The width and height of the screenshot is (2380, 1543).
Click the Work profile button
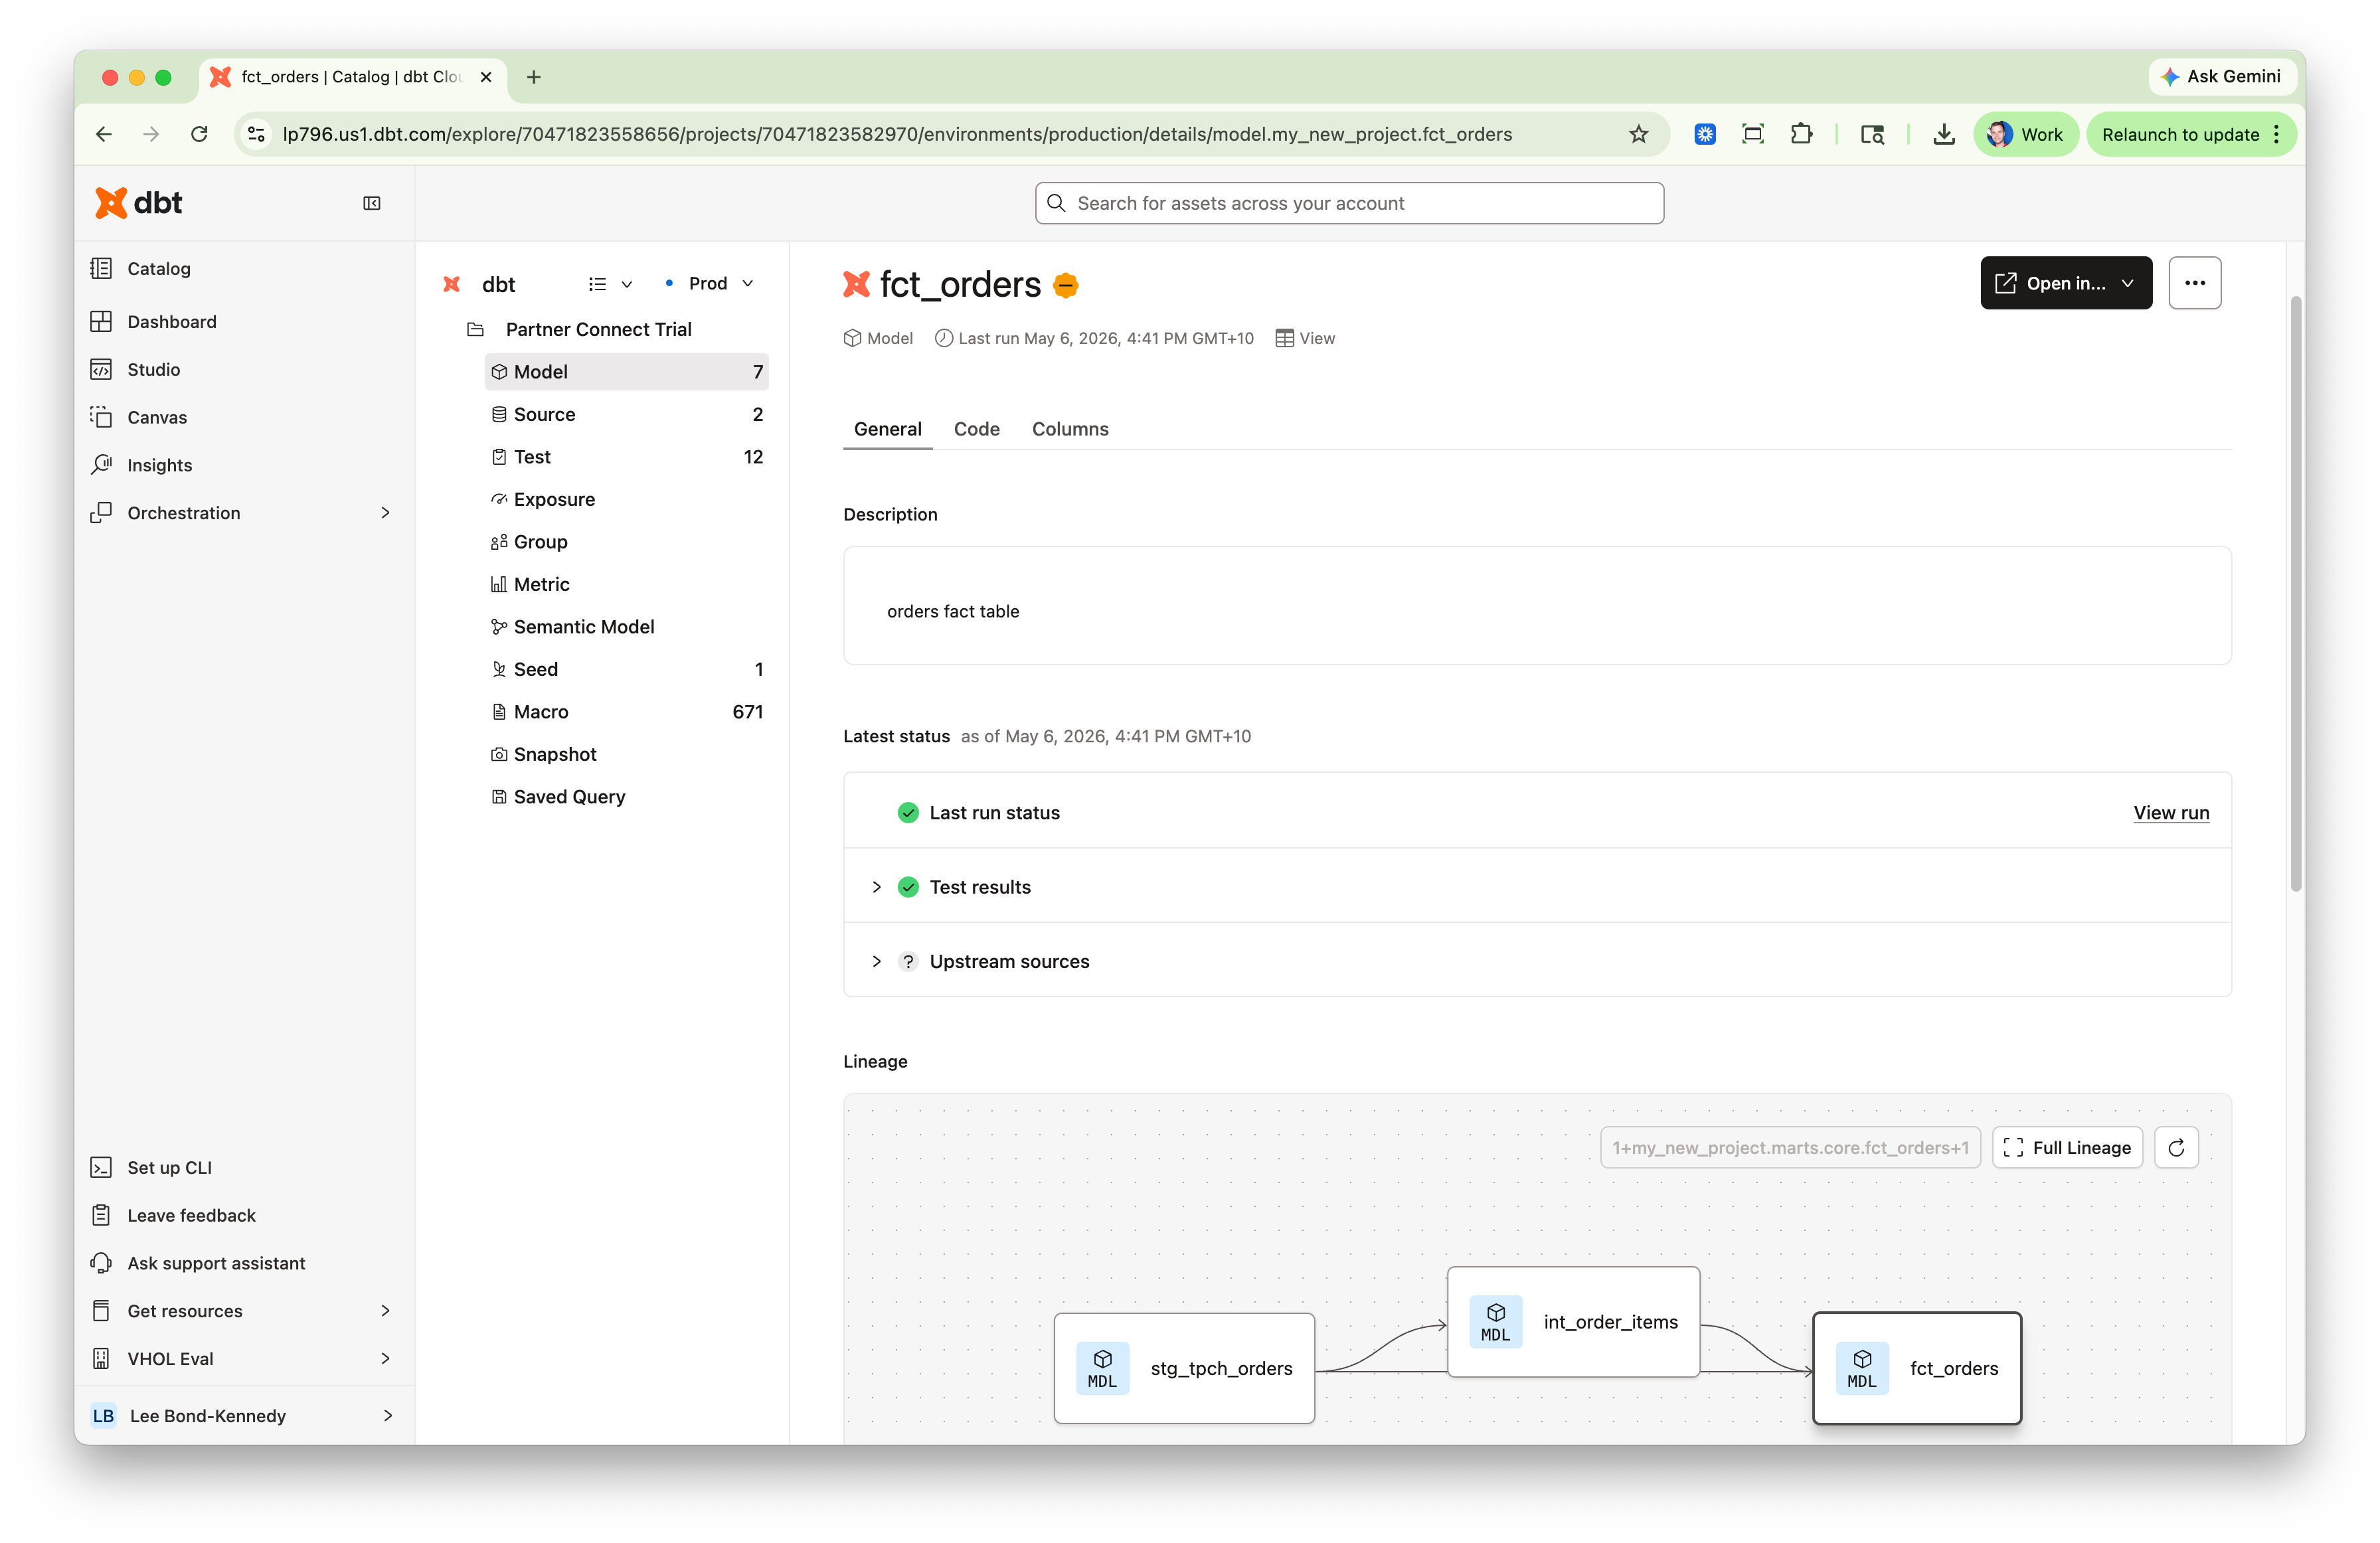2025,134
